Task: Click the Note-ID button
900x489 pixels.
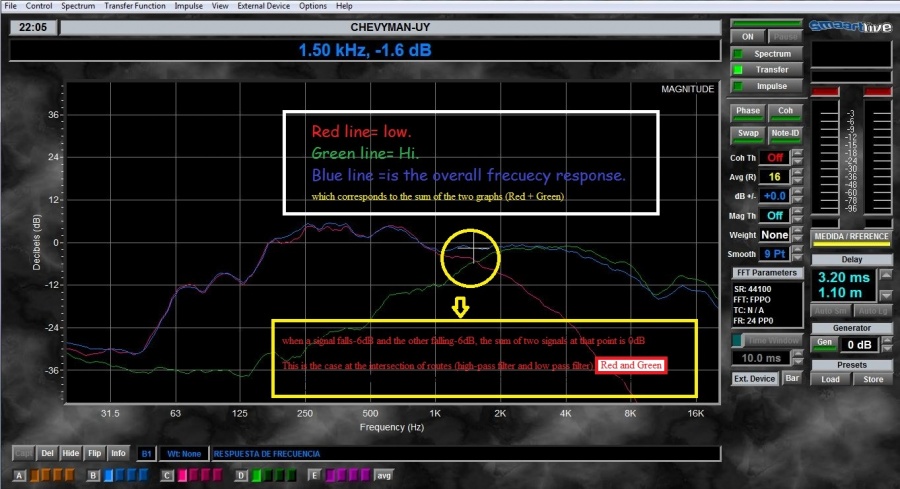Action: point(785,133)
